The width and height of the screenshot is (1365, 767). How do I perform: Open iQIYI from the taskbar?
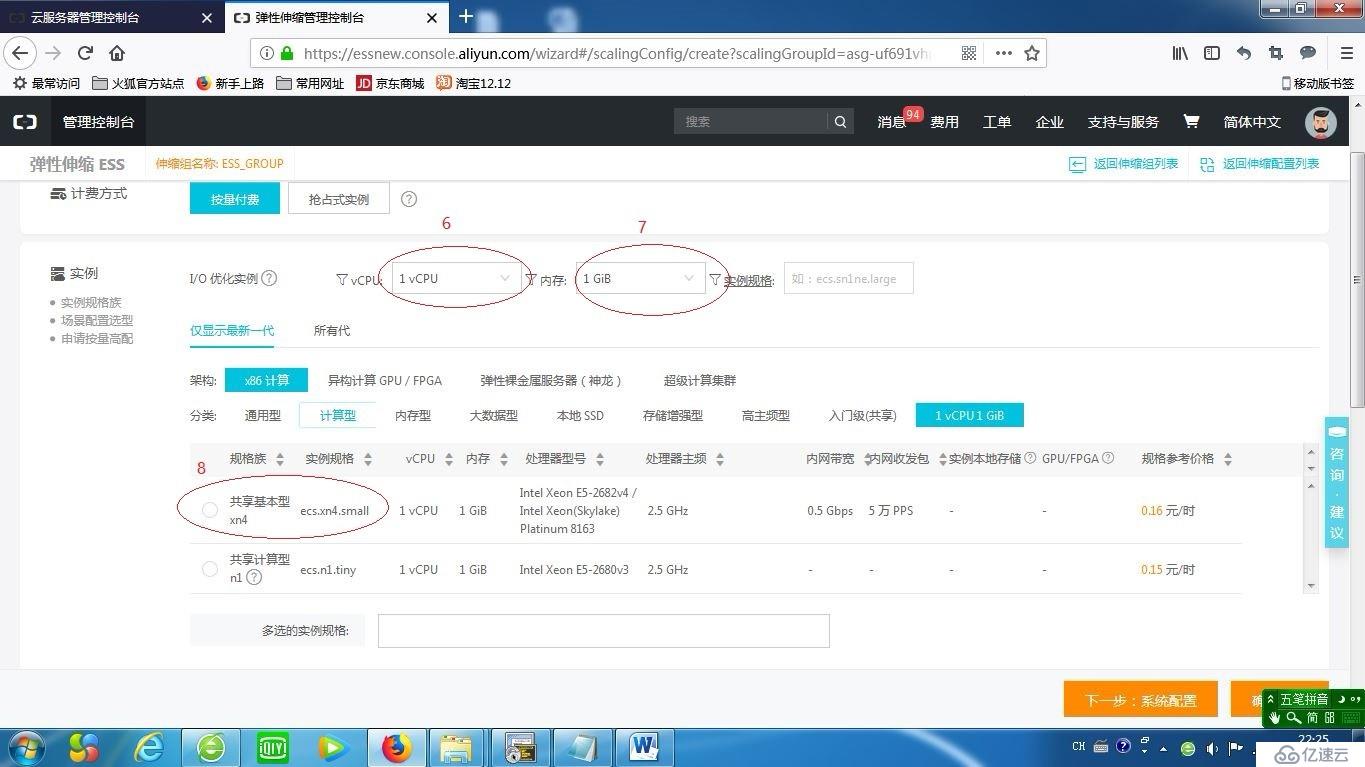[272, 747]
